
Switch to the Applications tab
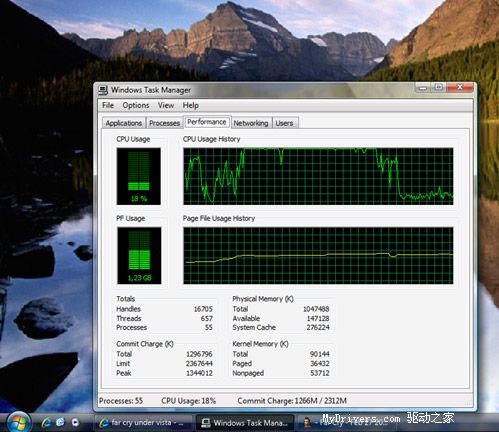point(124,123)
